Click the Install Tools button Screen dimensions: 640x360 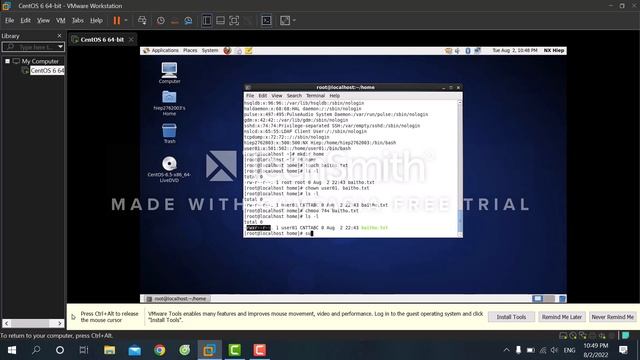[x=511, y=317]
